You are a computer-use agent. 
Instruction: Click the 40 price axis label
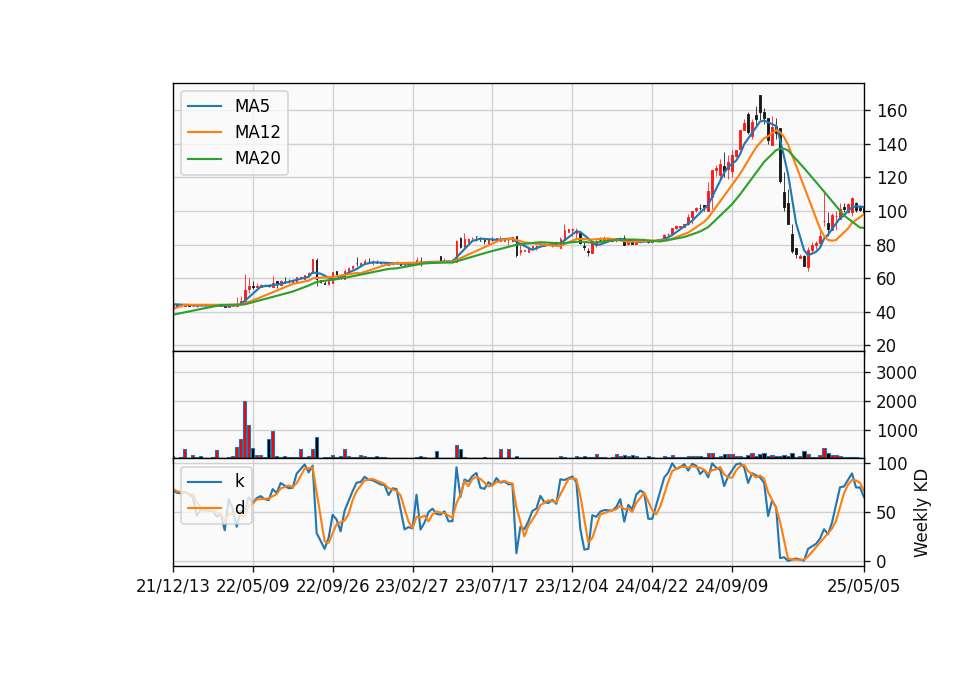(887, 313)
